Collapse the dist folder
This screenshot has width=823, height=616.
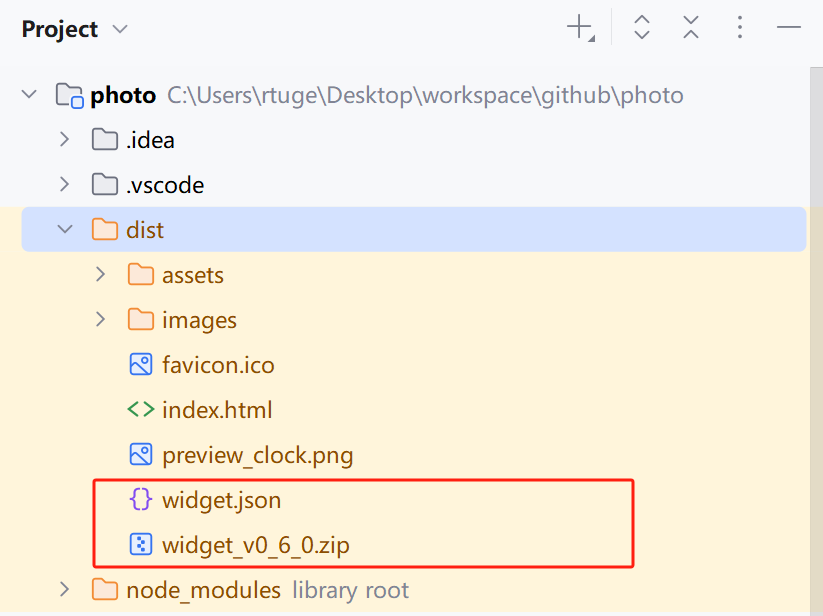click(x=65, y=229)
